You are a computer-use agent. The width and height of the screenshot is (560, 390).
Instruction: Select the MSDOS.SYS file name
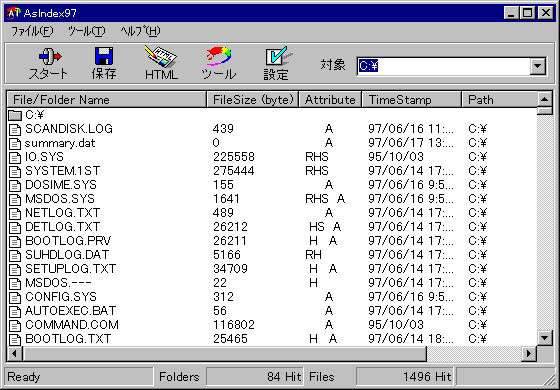tap(60, 199)
